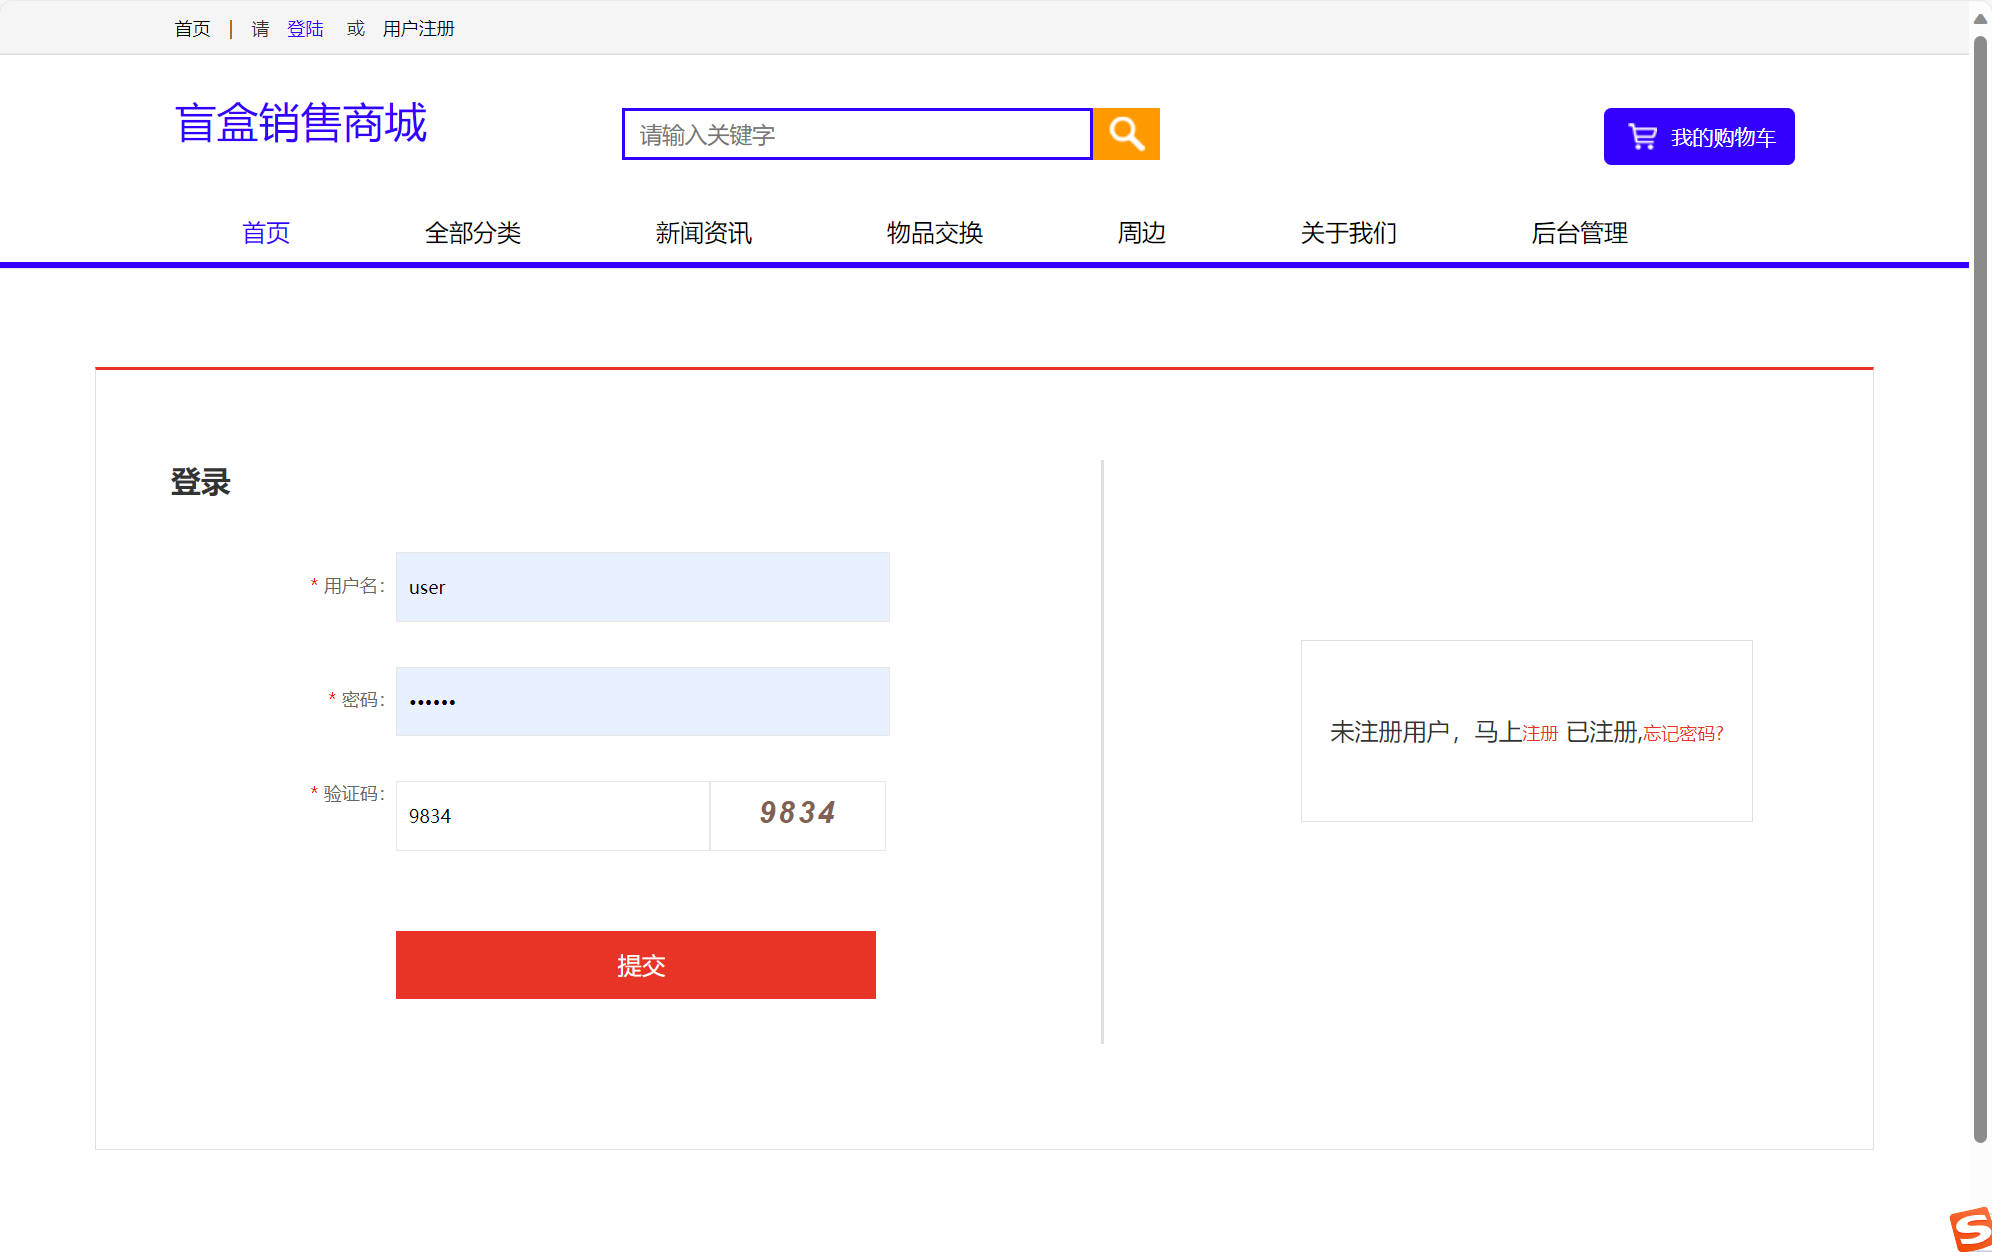
Task: Open the 后台管理 section
Action: coord(1580,233)
